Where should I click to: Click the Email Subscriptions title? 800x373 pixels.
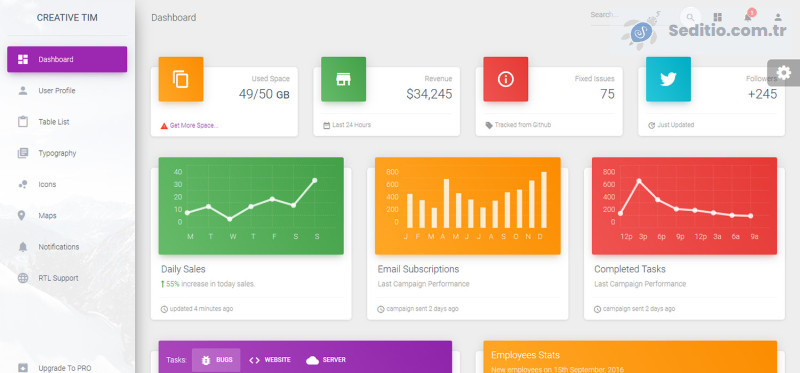pos(418,269)
